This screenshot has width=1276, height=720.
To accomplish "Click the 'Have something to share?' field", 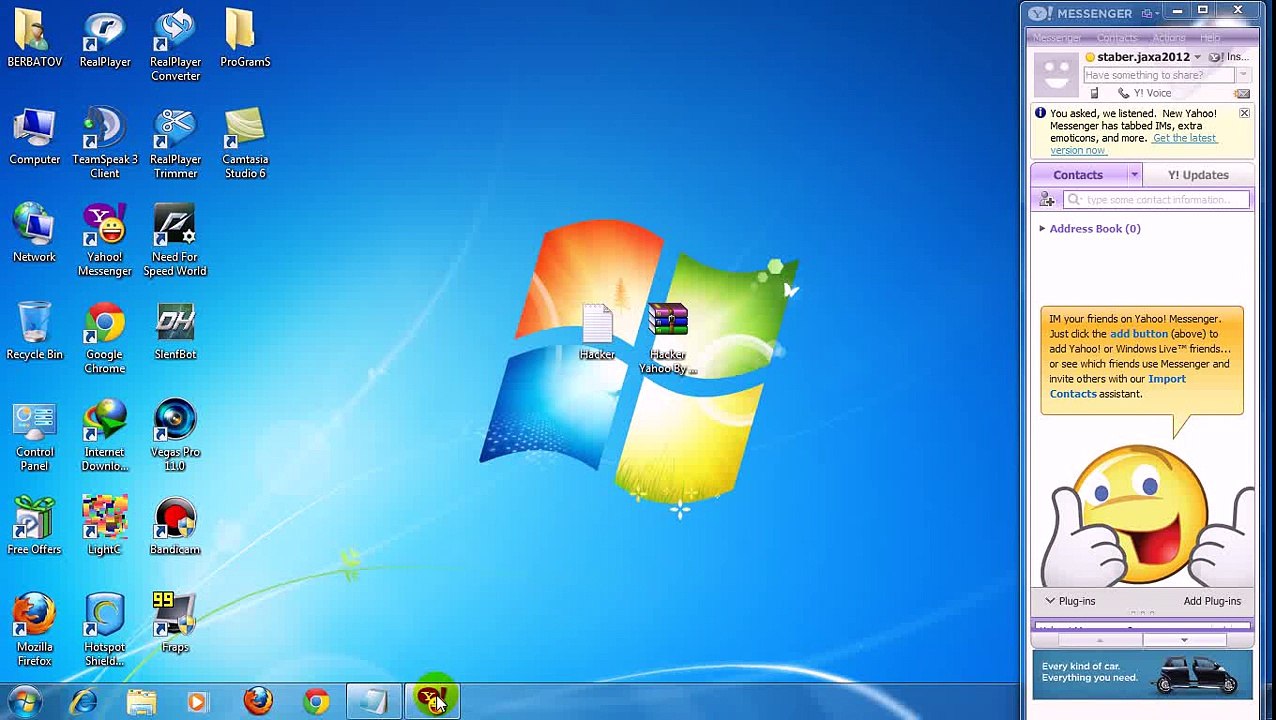I will pos(1160,75).
